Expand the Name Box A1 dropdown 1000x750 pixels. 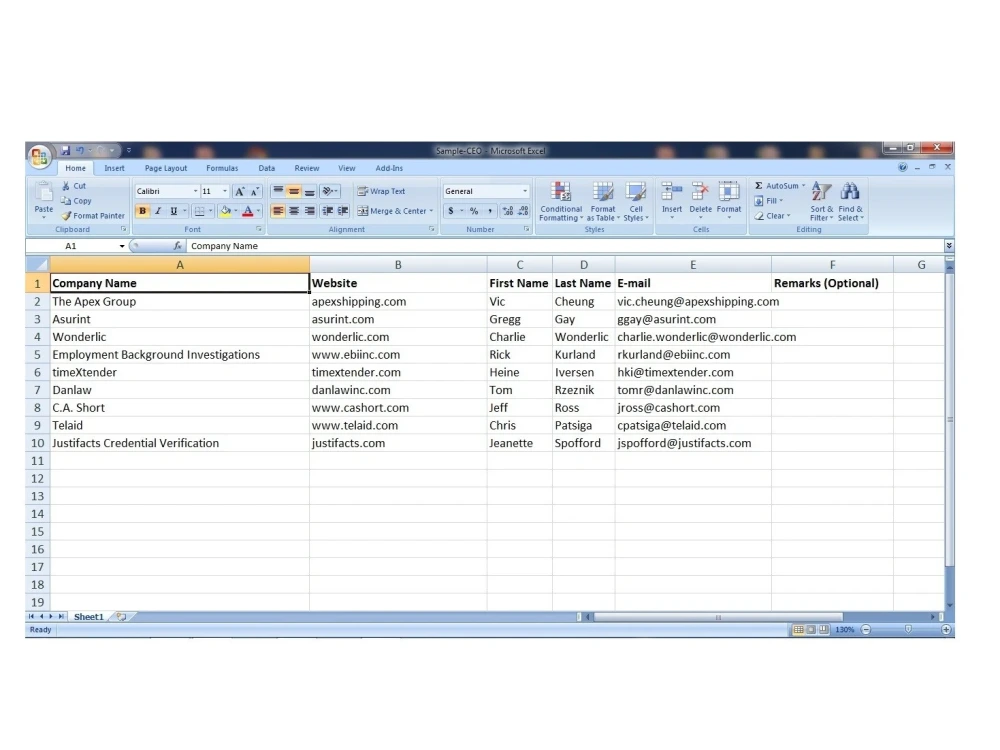click(x=122, y=246)
